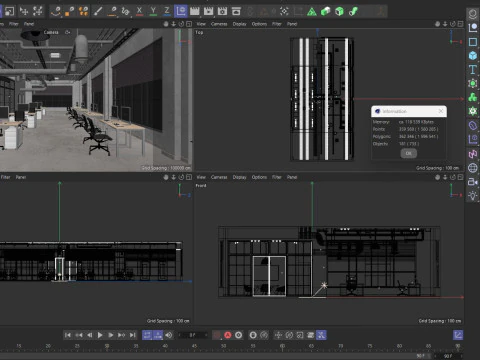Click the green brush script icon

[x=353, y=12]
